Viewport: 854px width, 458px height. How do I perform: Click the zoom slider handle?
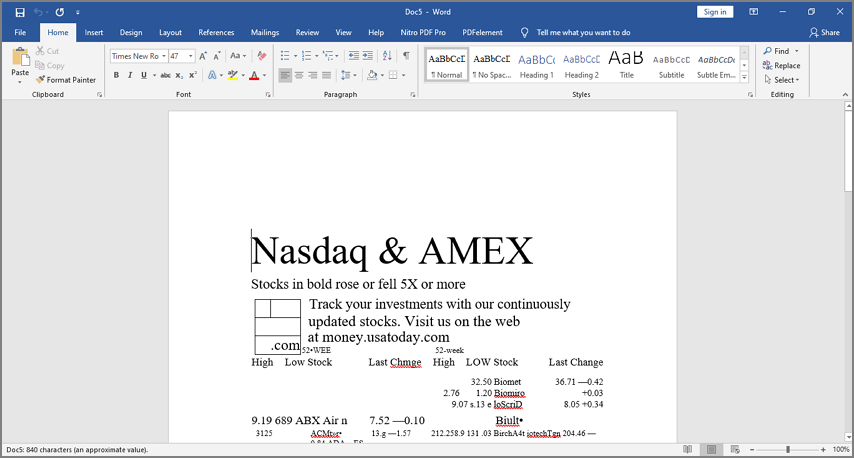(x=788, y=449)
